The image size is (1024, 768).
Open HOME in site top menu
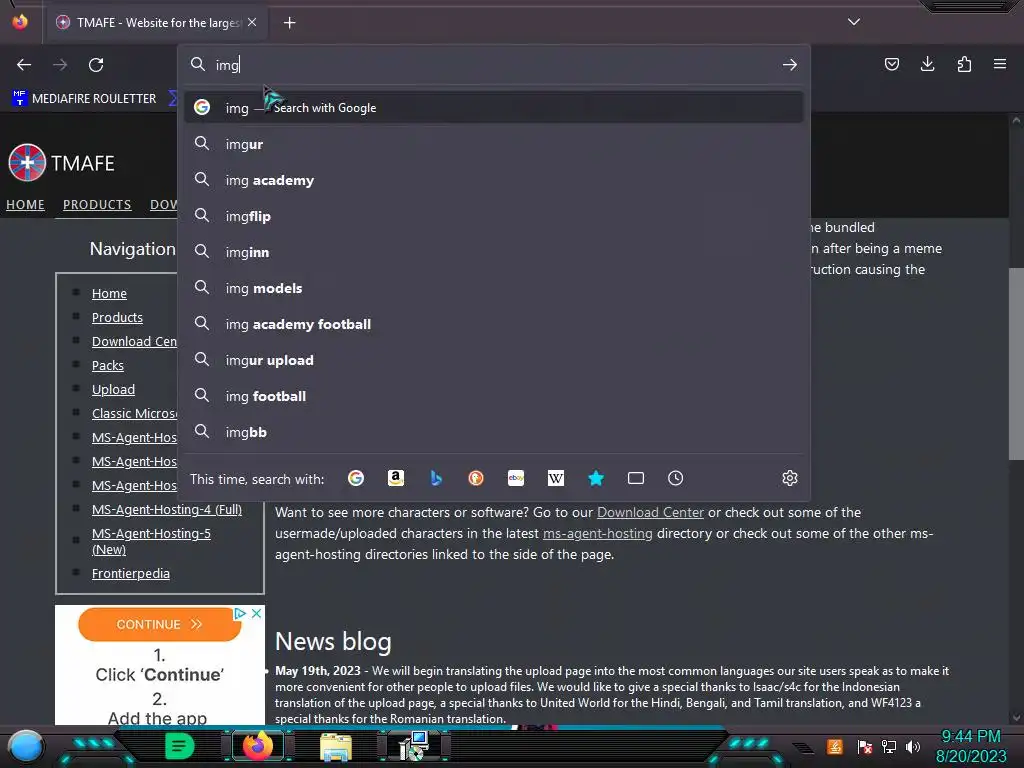click(25, 204)
